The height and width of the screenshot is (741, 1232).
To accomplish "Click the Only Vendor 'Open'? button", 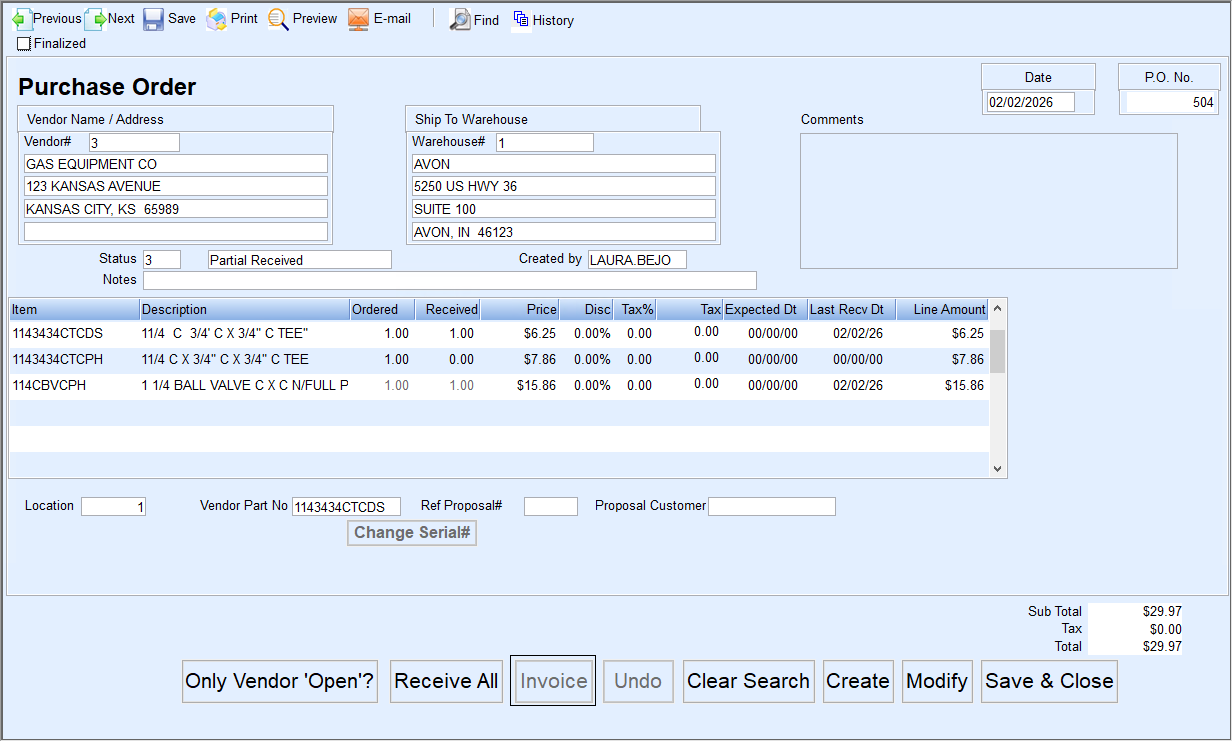I will 280,681.
